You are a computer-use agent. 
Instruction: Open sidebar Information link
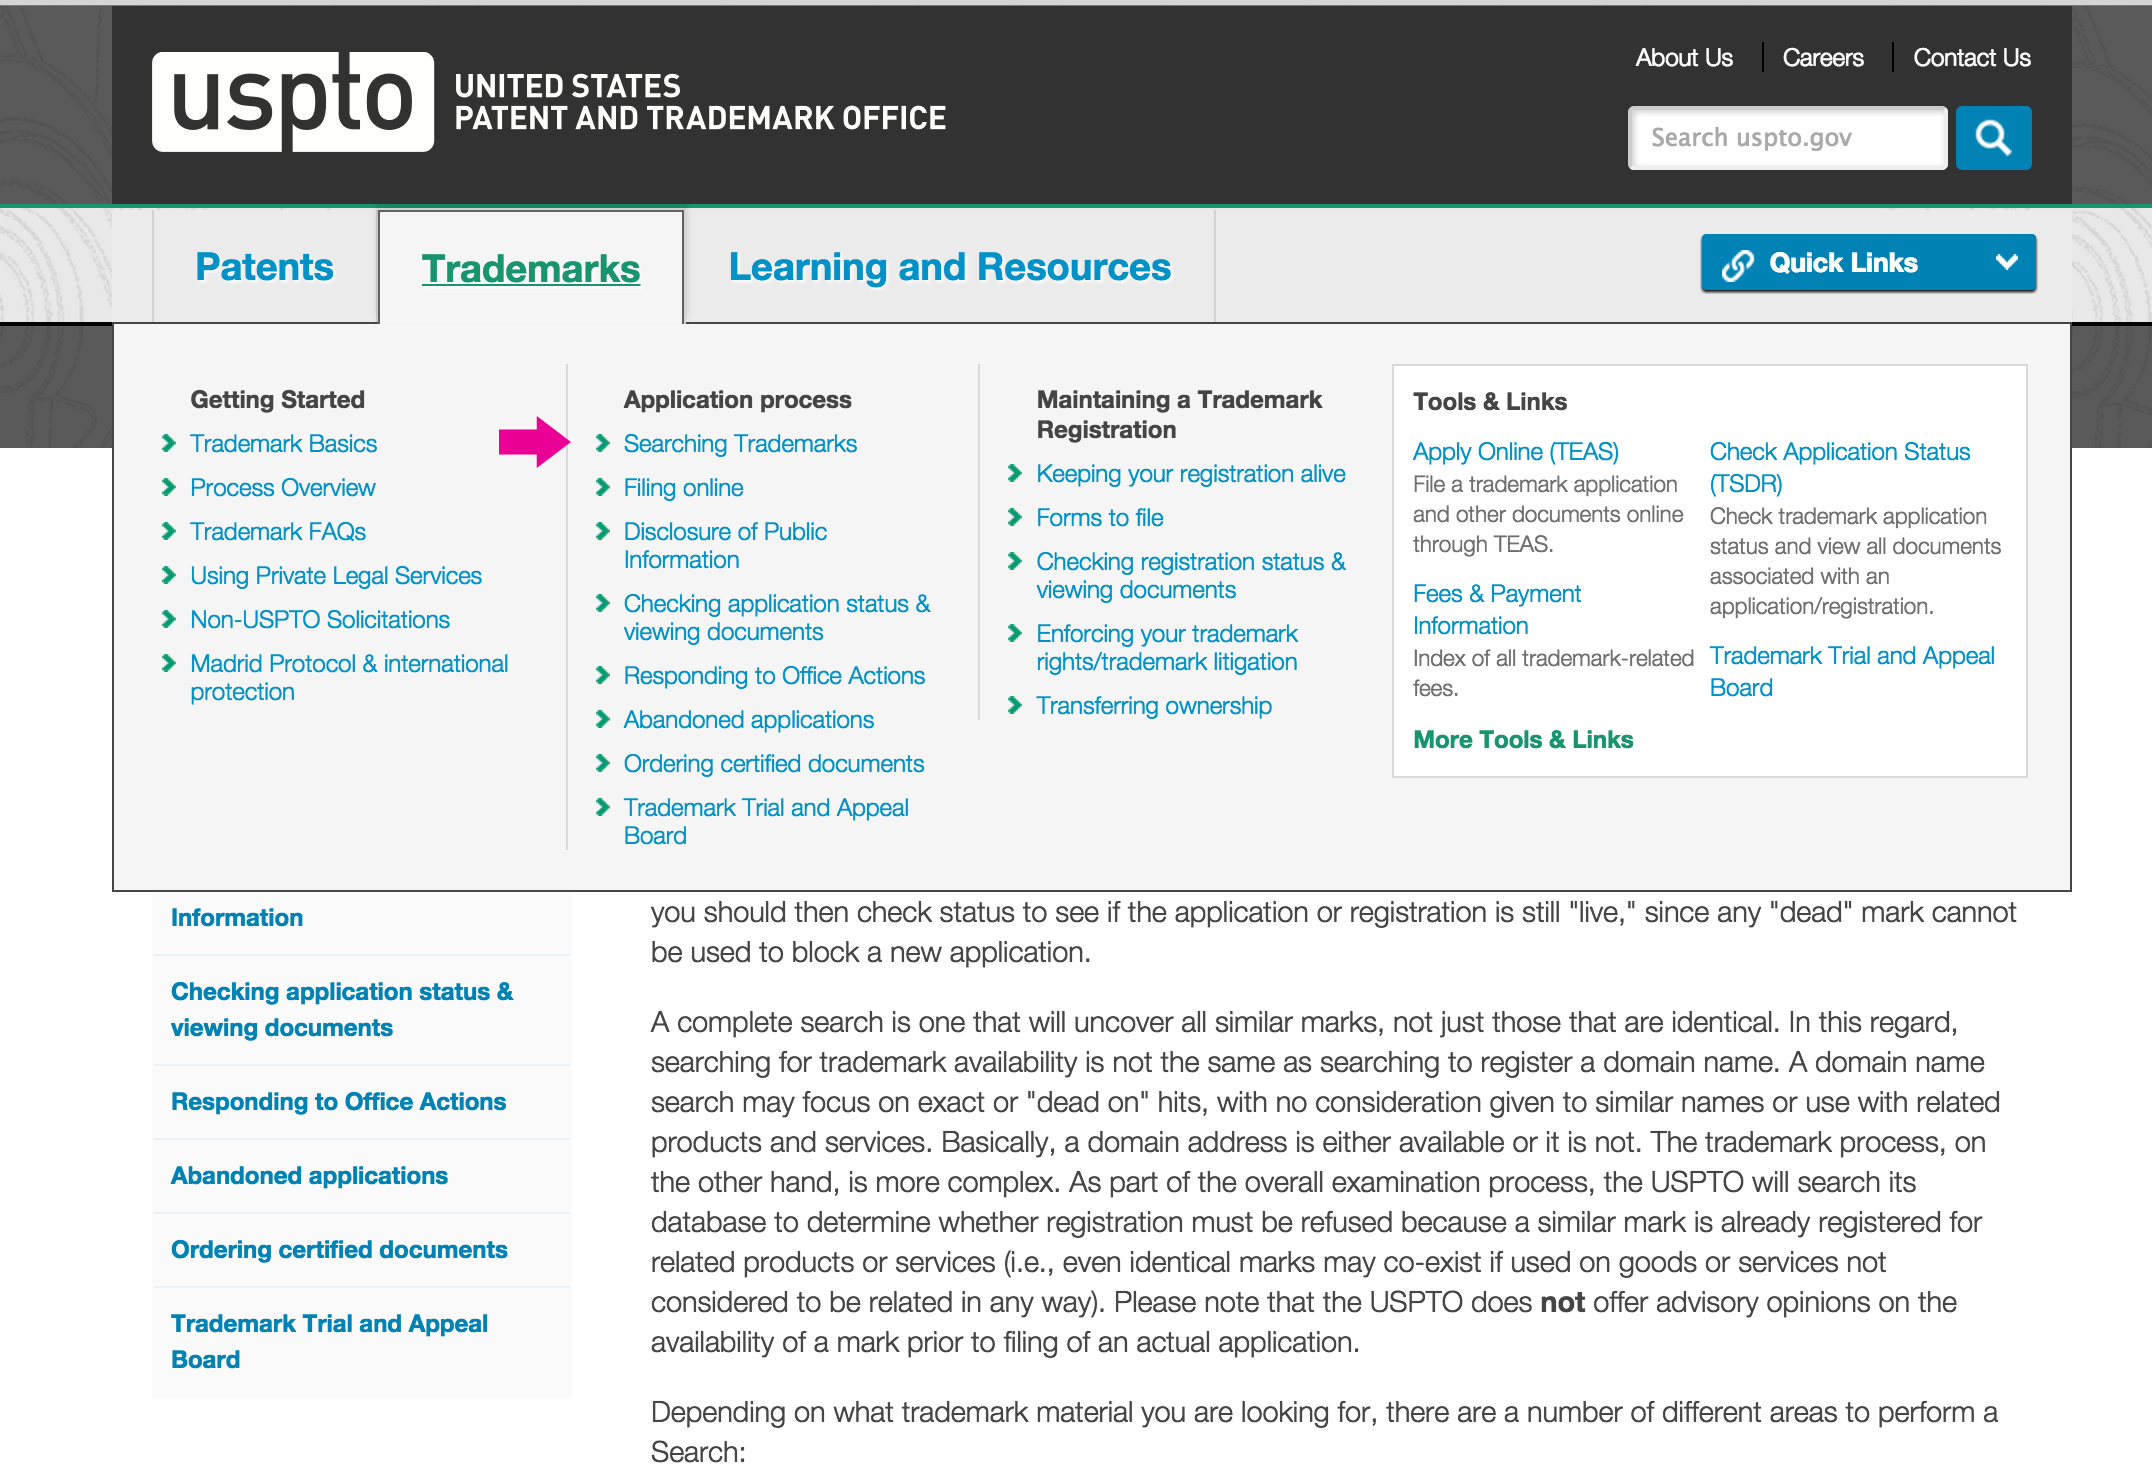point(237,918)
